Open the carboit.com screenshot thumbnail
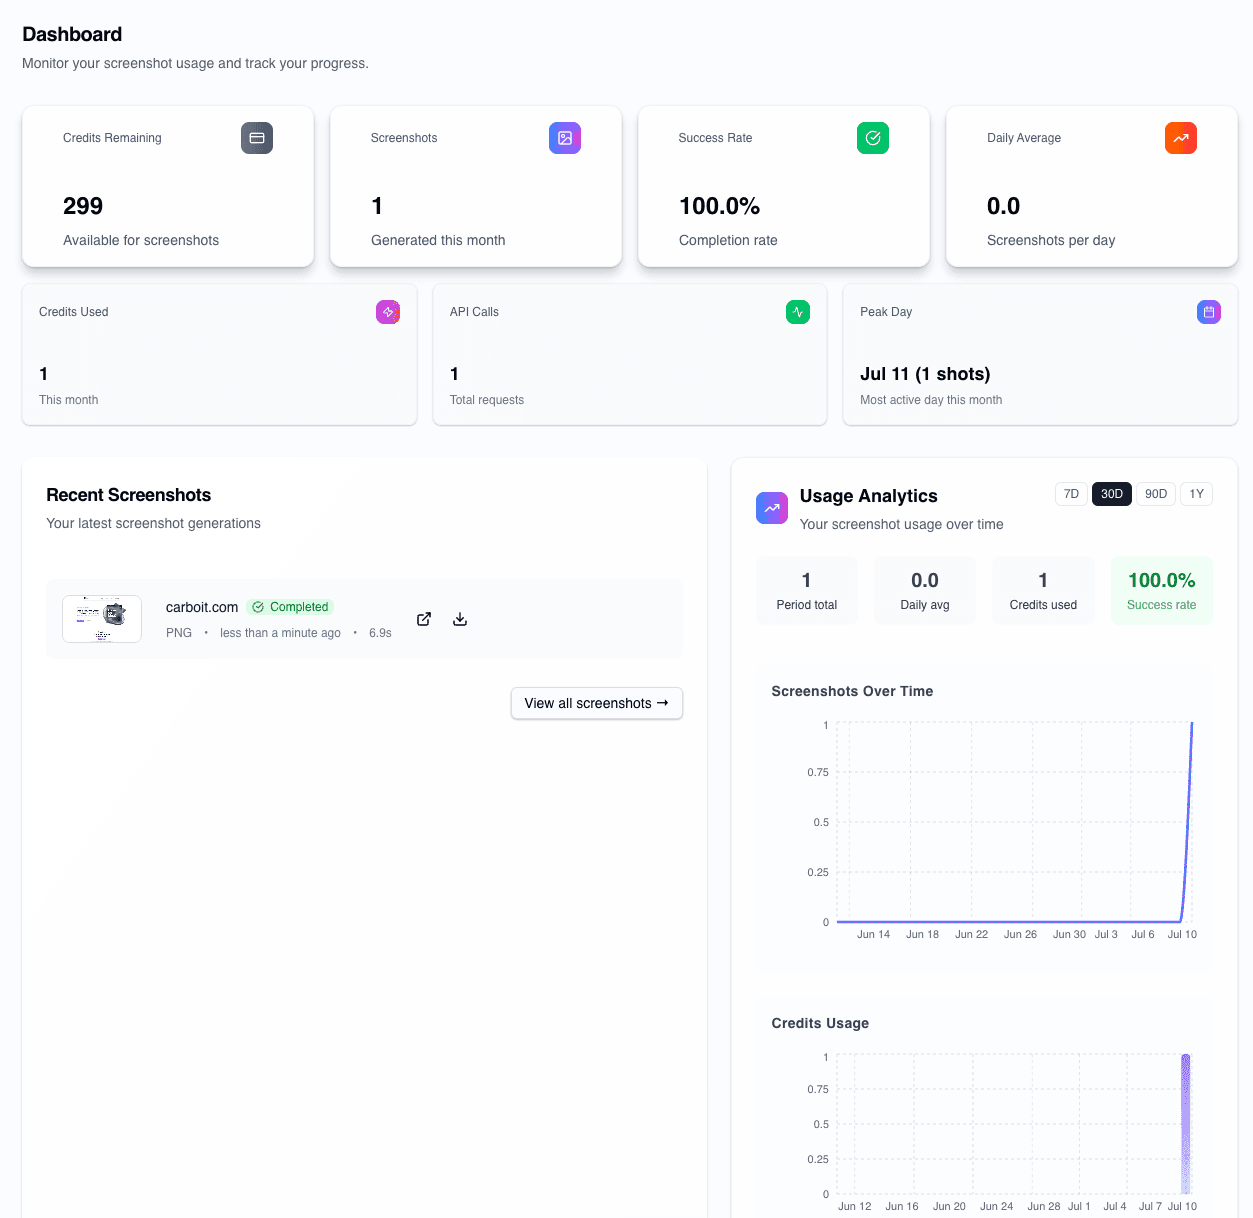1253x1218 pixels. tap(102, 619)
